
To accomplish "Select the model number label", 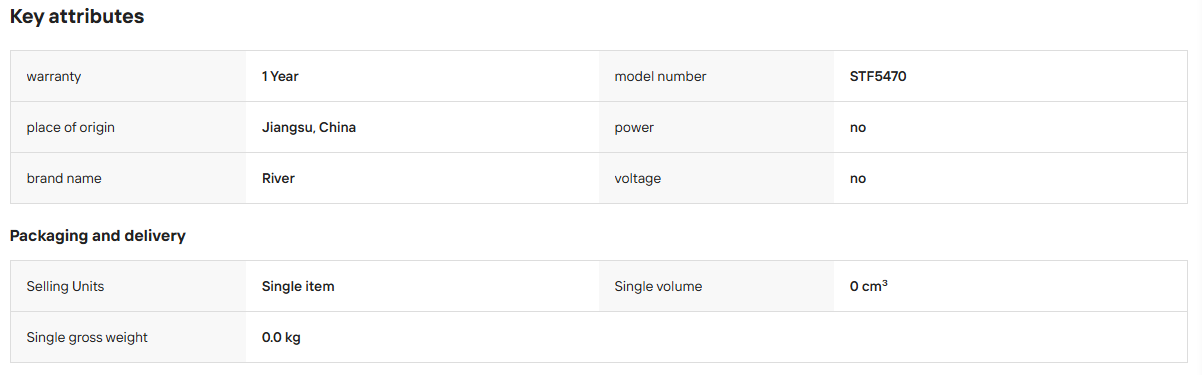I will (x=660, y=76).
